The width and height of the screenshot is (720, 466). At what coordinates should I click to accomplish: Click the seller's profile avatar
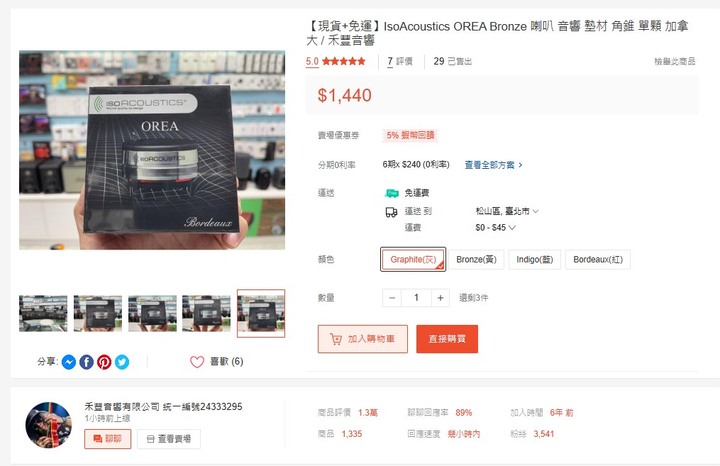tap(48, 425)
